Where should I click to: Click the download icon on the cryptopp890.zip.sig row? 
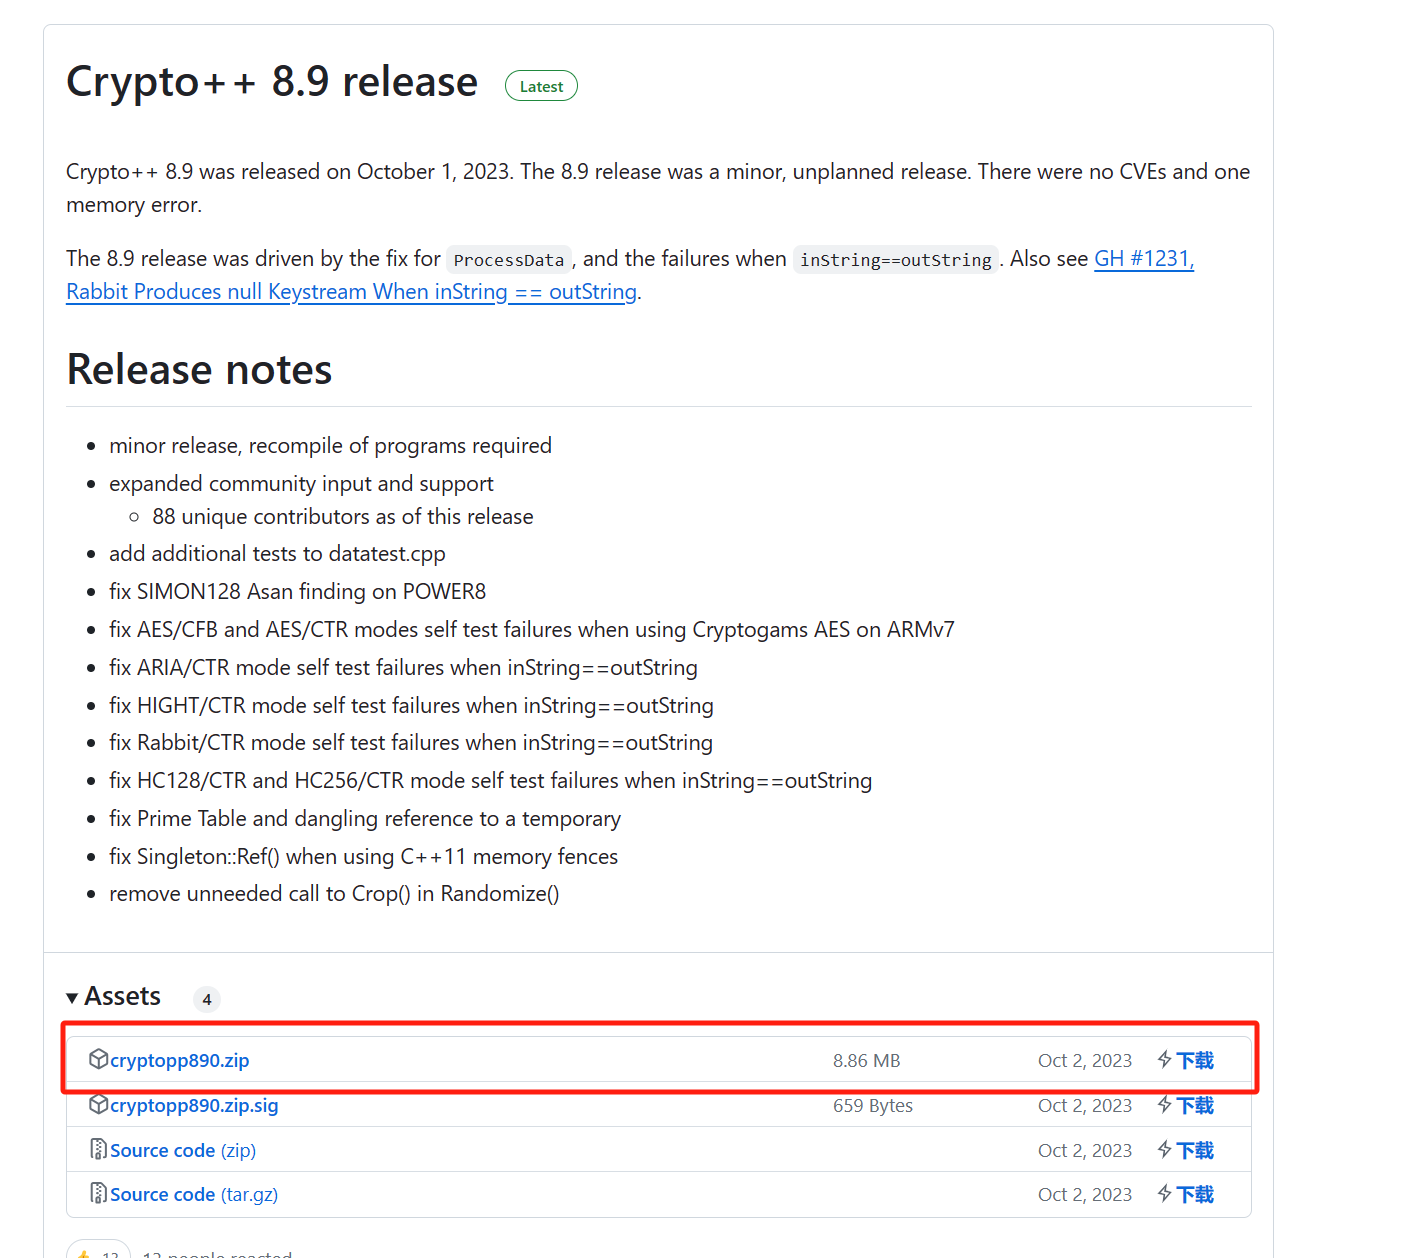[x=1163, y=1105]
